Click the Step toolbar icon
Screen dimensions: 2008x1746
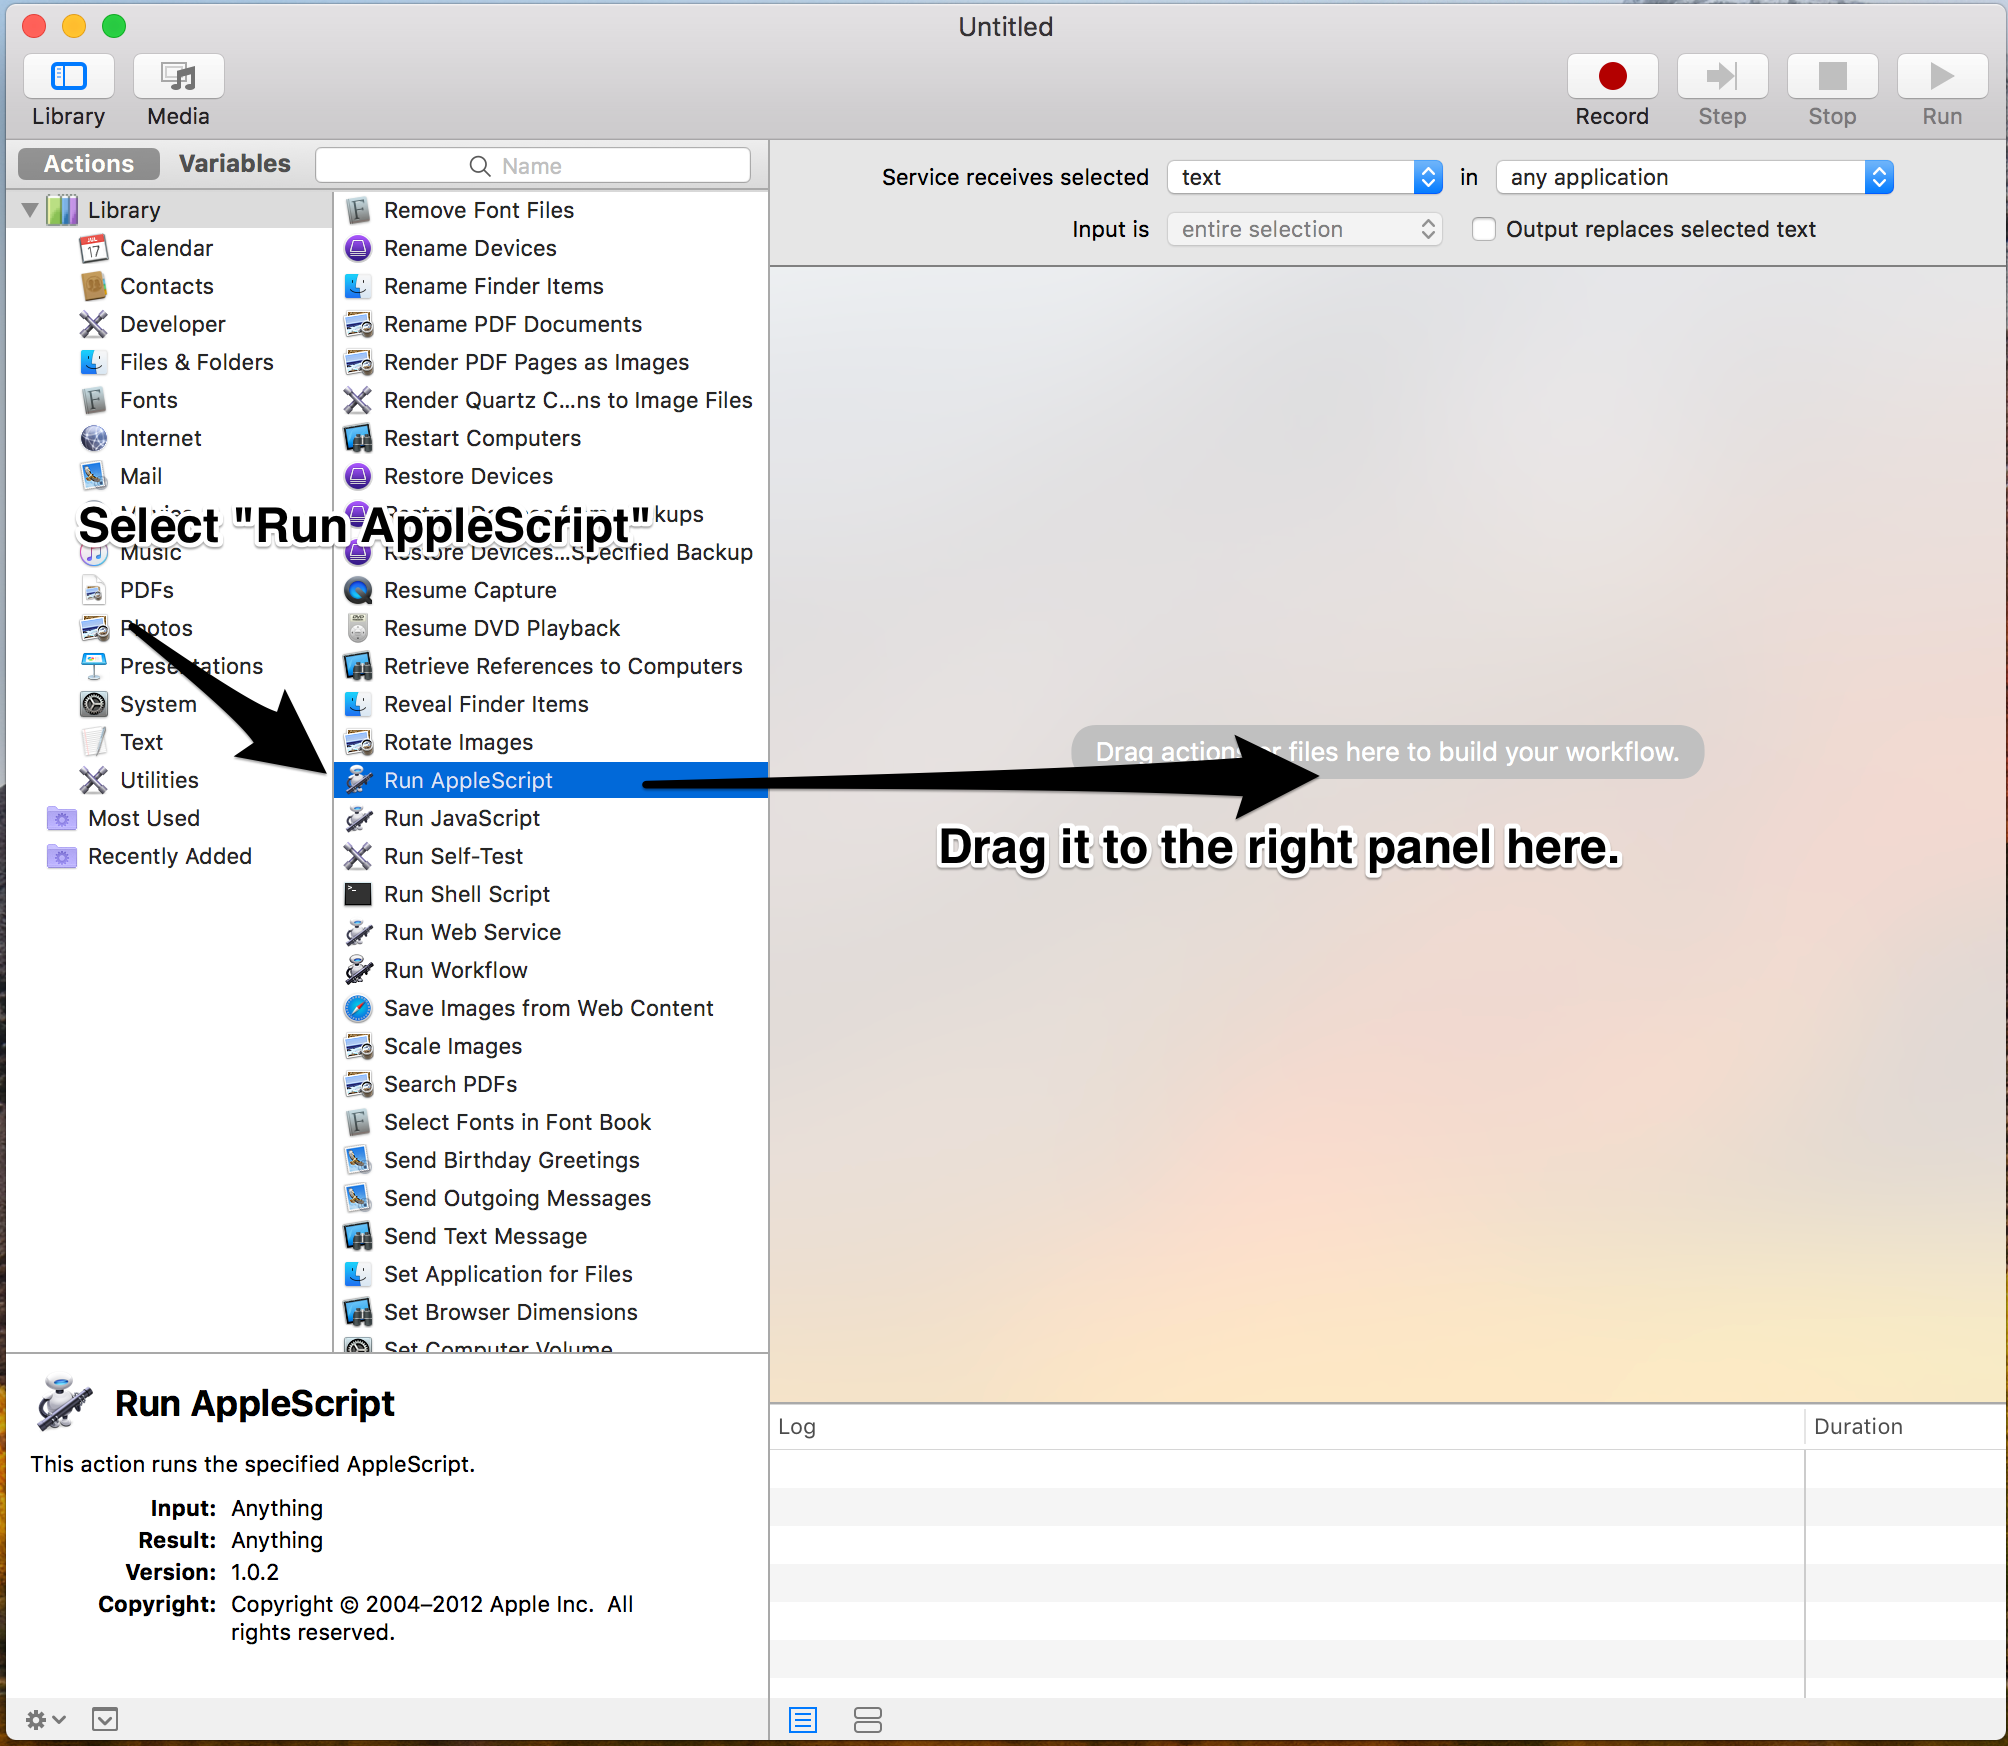coord(1722,77)
